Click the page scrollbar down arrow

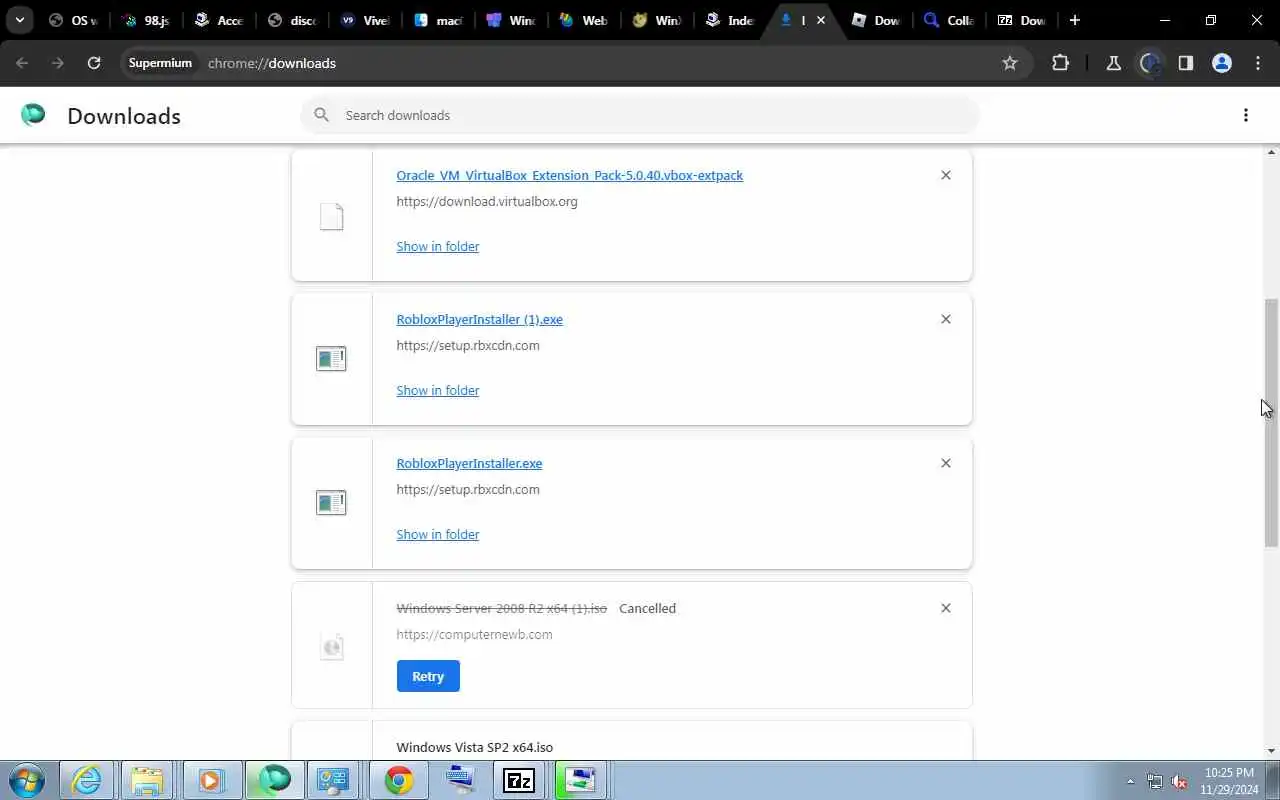[1272, 751]
